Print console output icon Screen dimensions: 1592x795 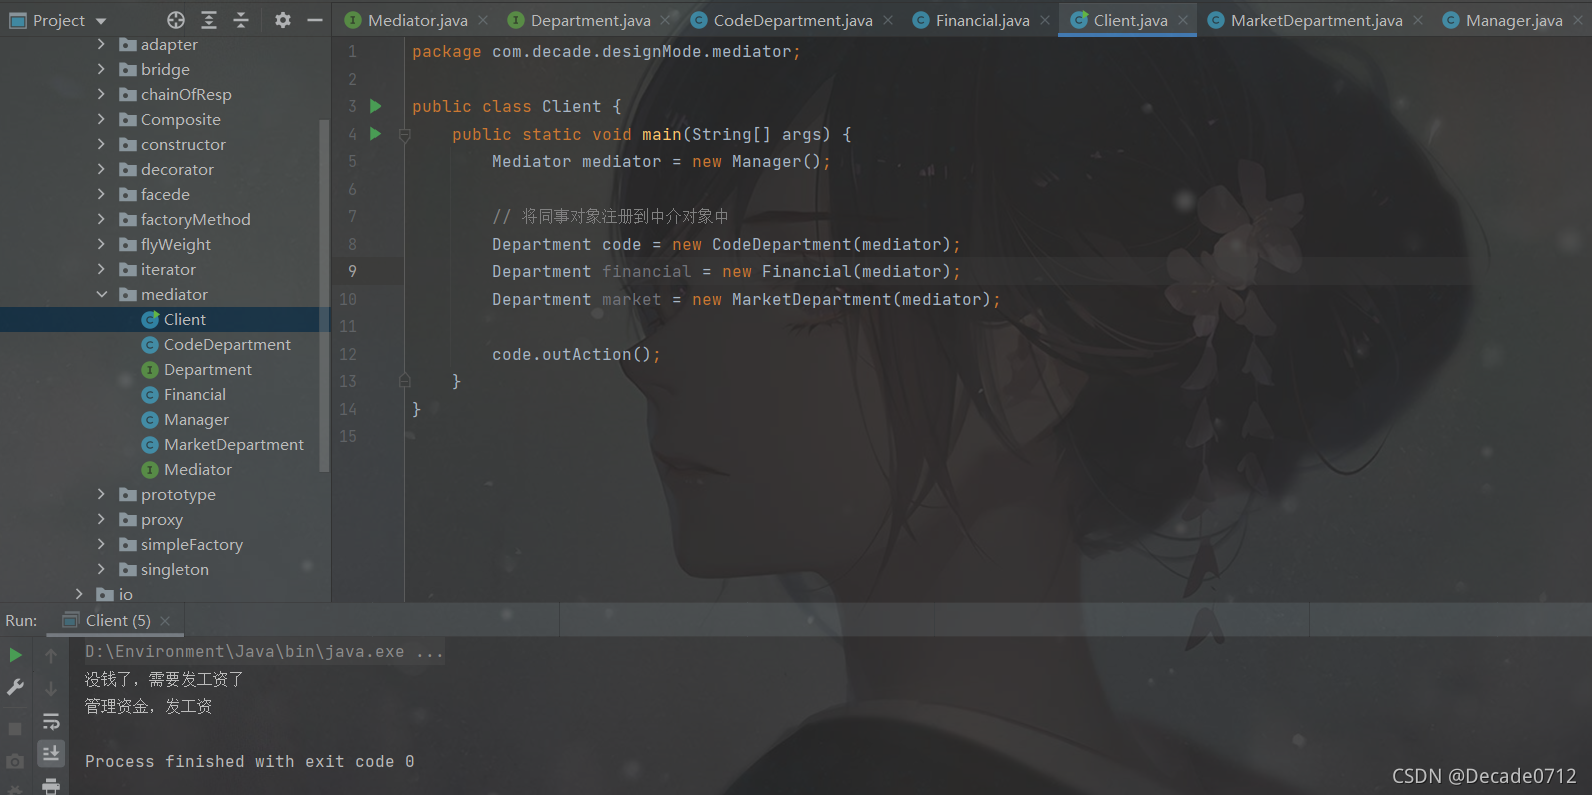51,786
